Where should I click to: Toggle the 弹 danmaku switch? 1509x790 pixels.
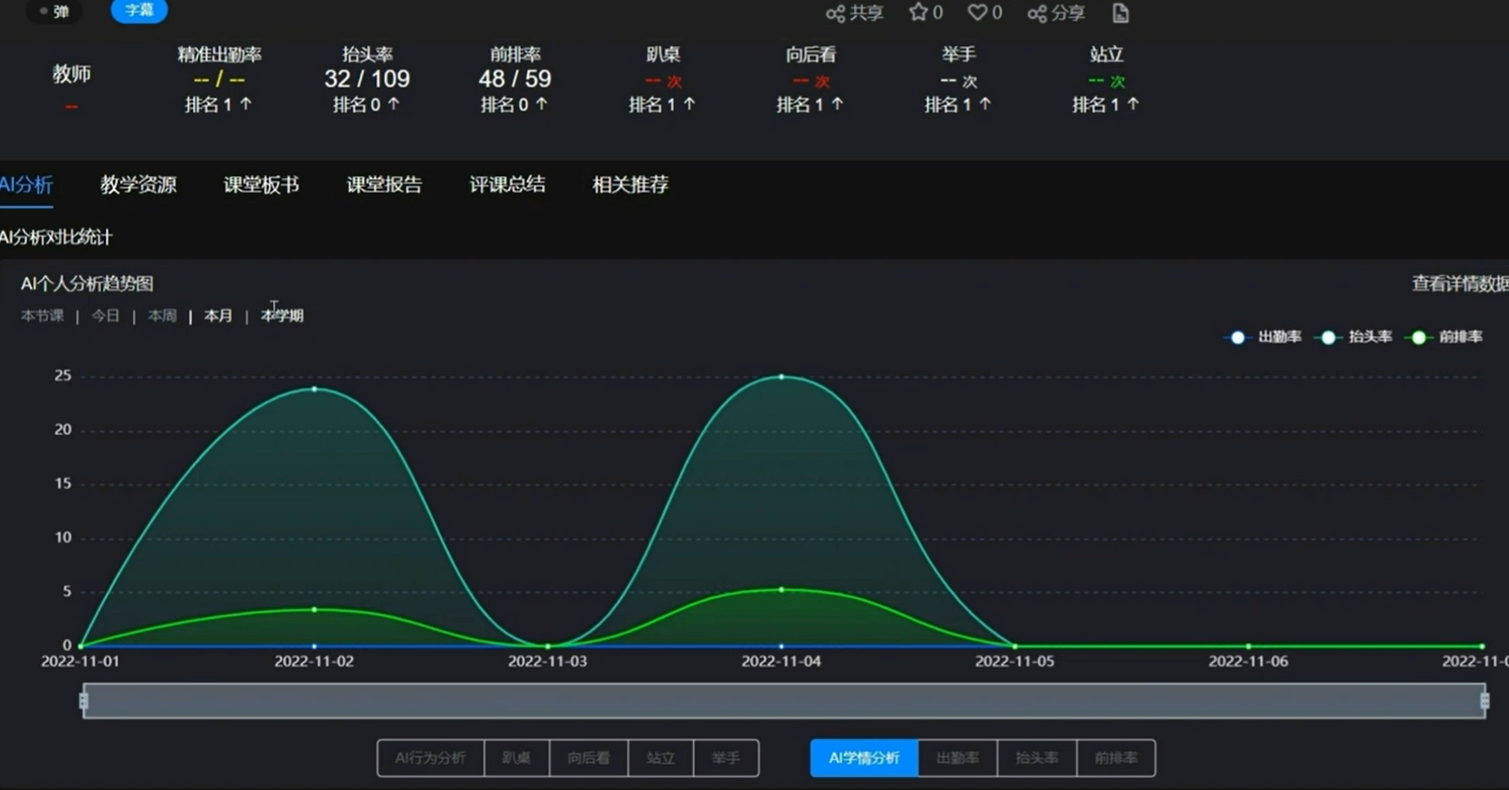click(54, 12)
